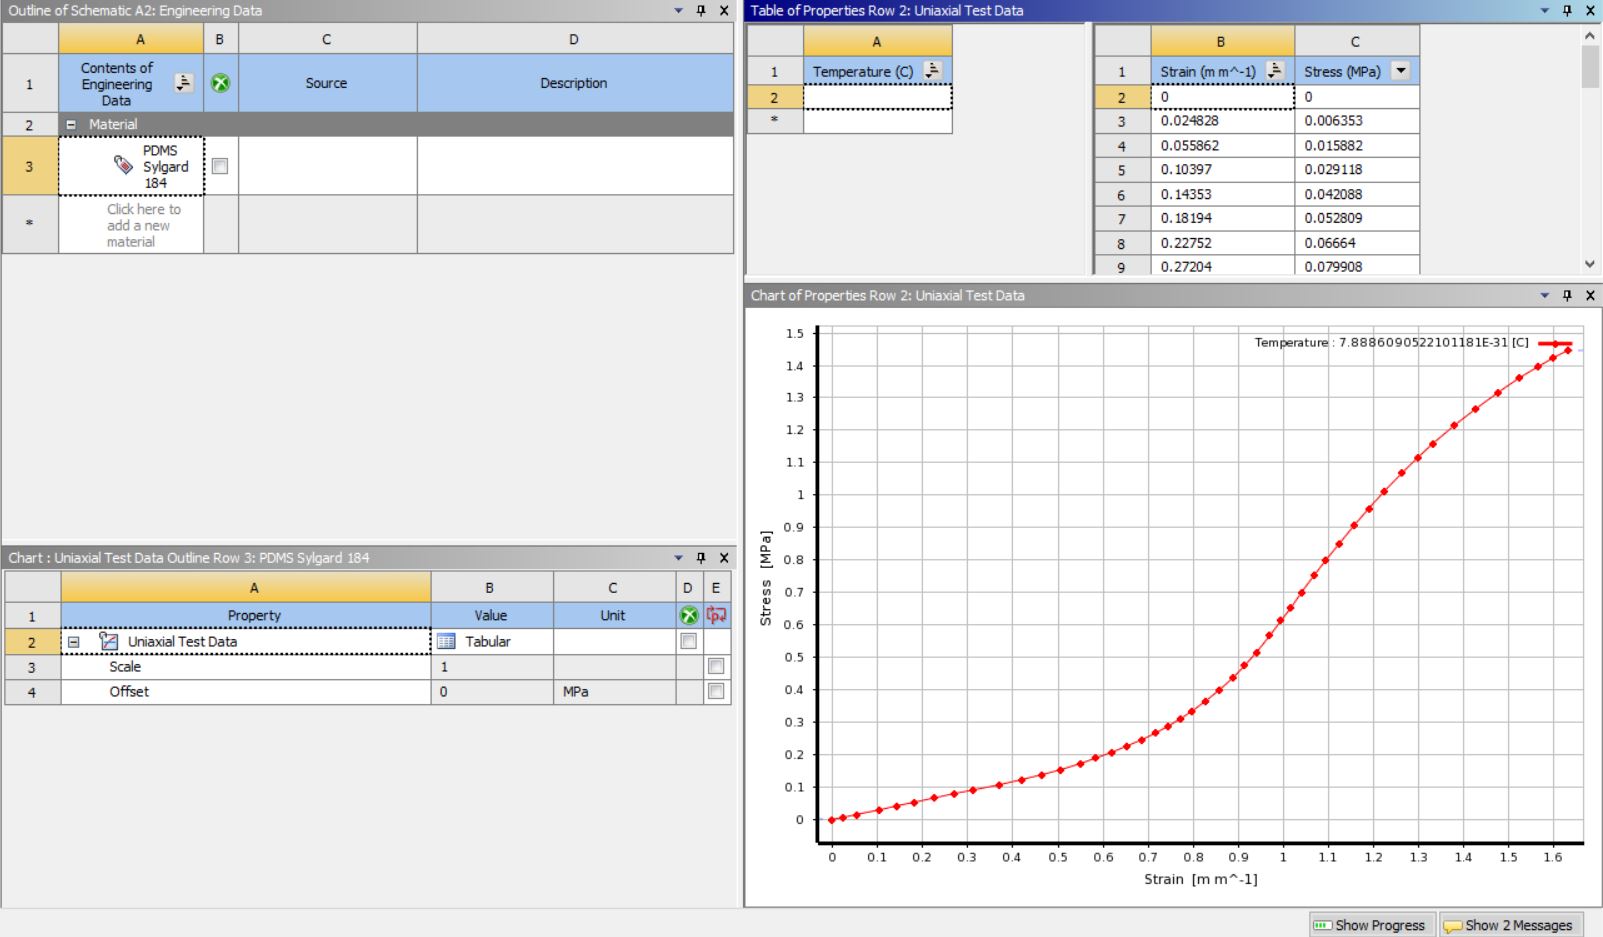The height and width of the screenshot is (937, 1603).
Task: Click the green X icon in properties column D header
Action: click(688, 615)
